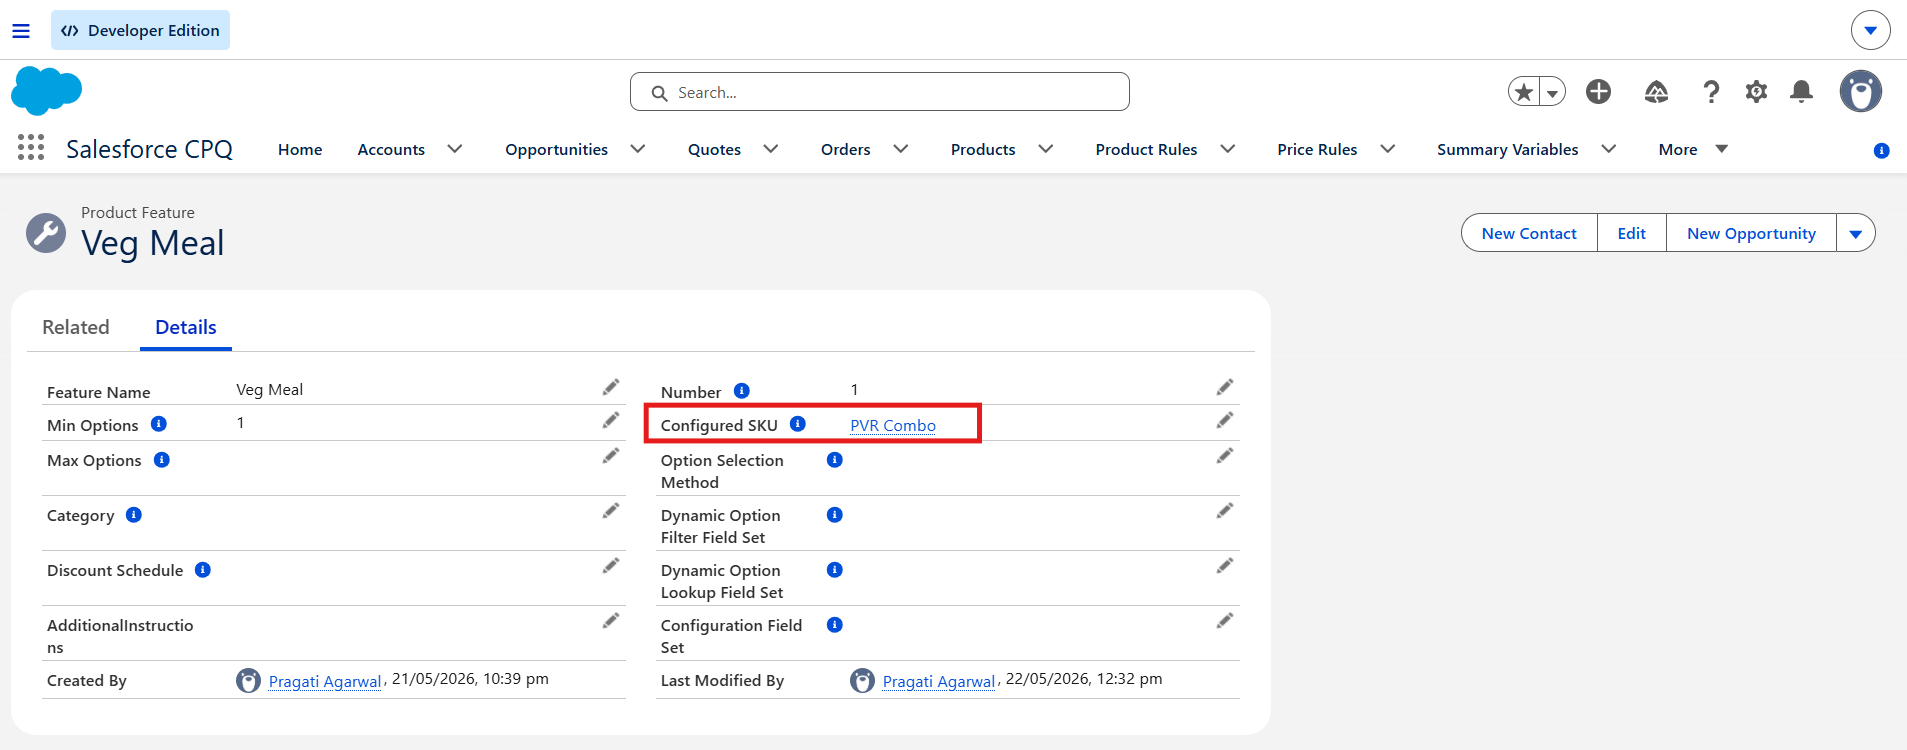The width and height of the screenshot is (1907, 750).
Task: Expand the Price Rules nav dropdown
Action: pyautogui.click(x=1388, y=149)
